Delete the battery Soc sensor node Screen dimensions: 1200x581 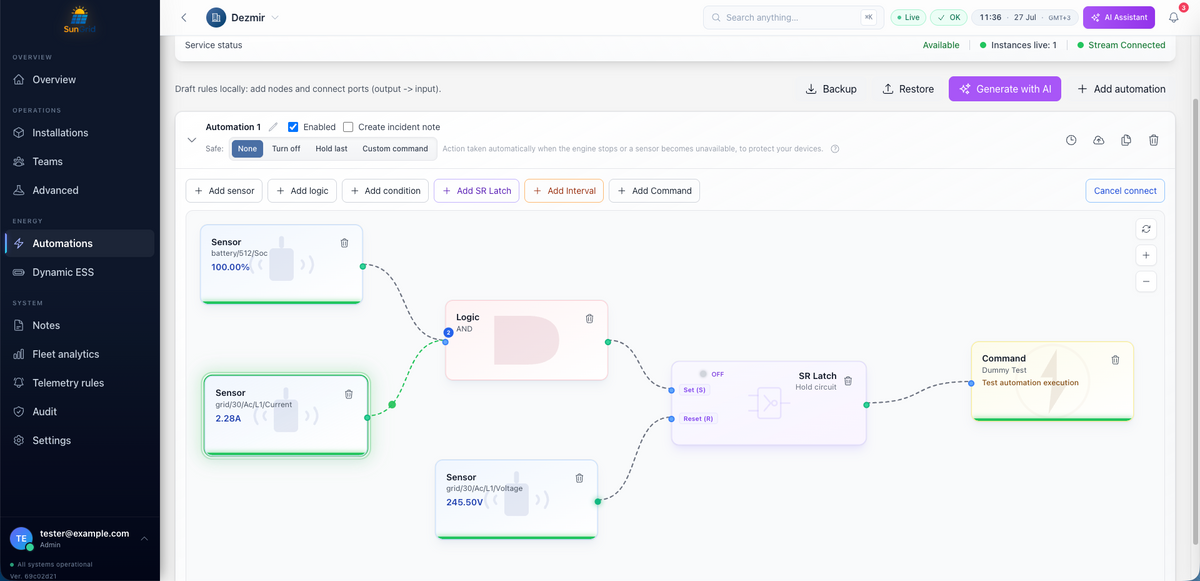pos(344,243)
